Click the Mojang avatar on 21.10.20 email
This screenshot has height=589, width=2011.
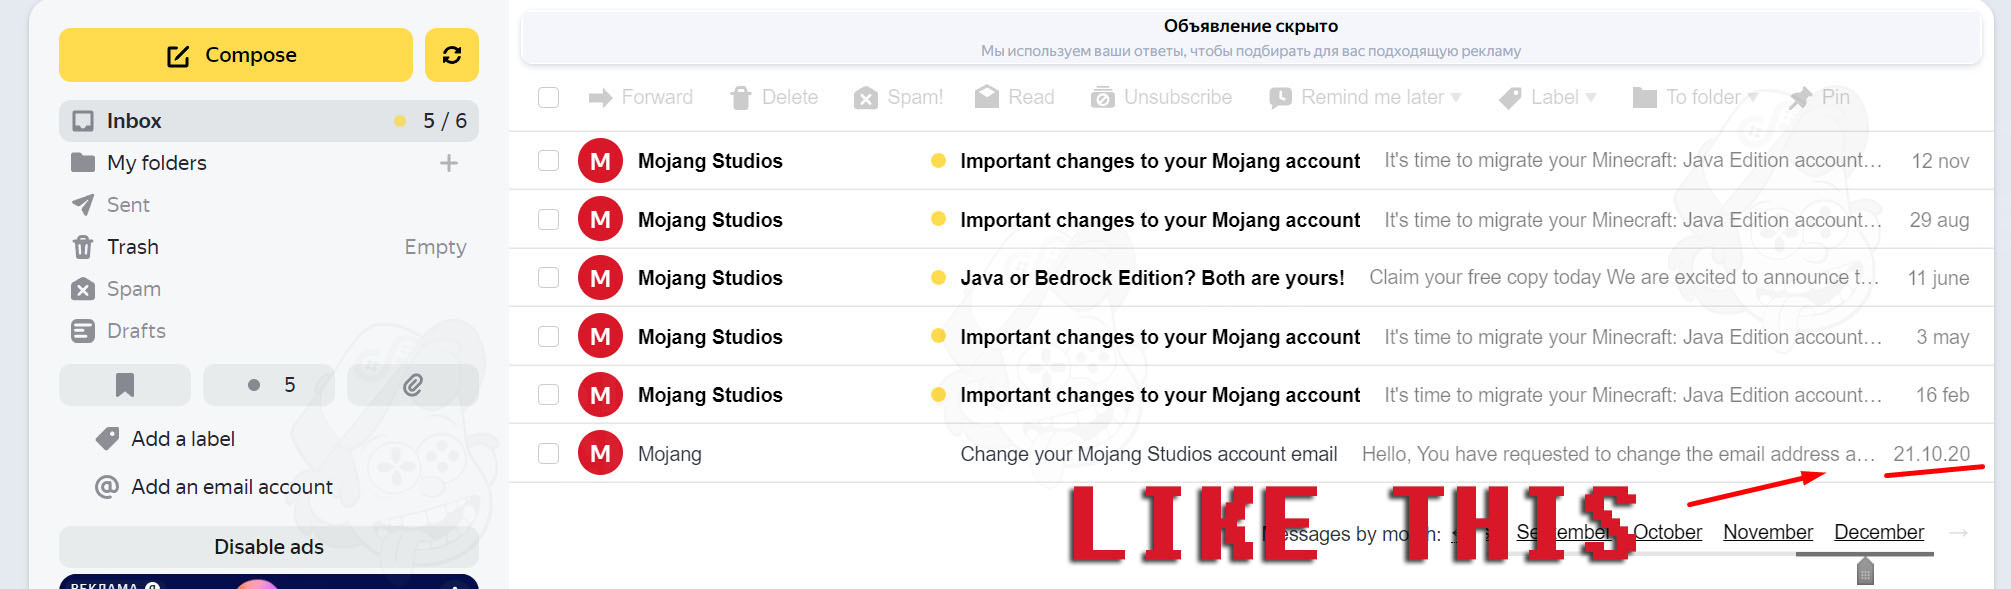click(x=600, y=453)
